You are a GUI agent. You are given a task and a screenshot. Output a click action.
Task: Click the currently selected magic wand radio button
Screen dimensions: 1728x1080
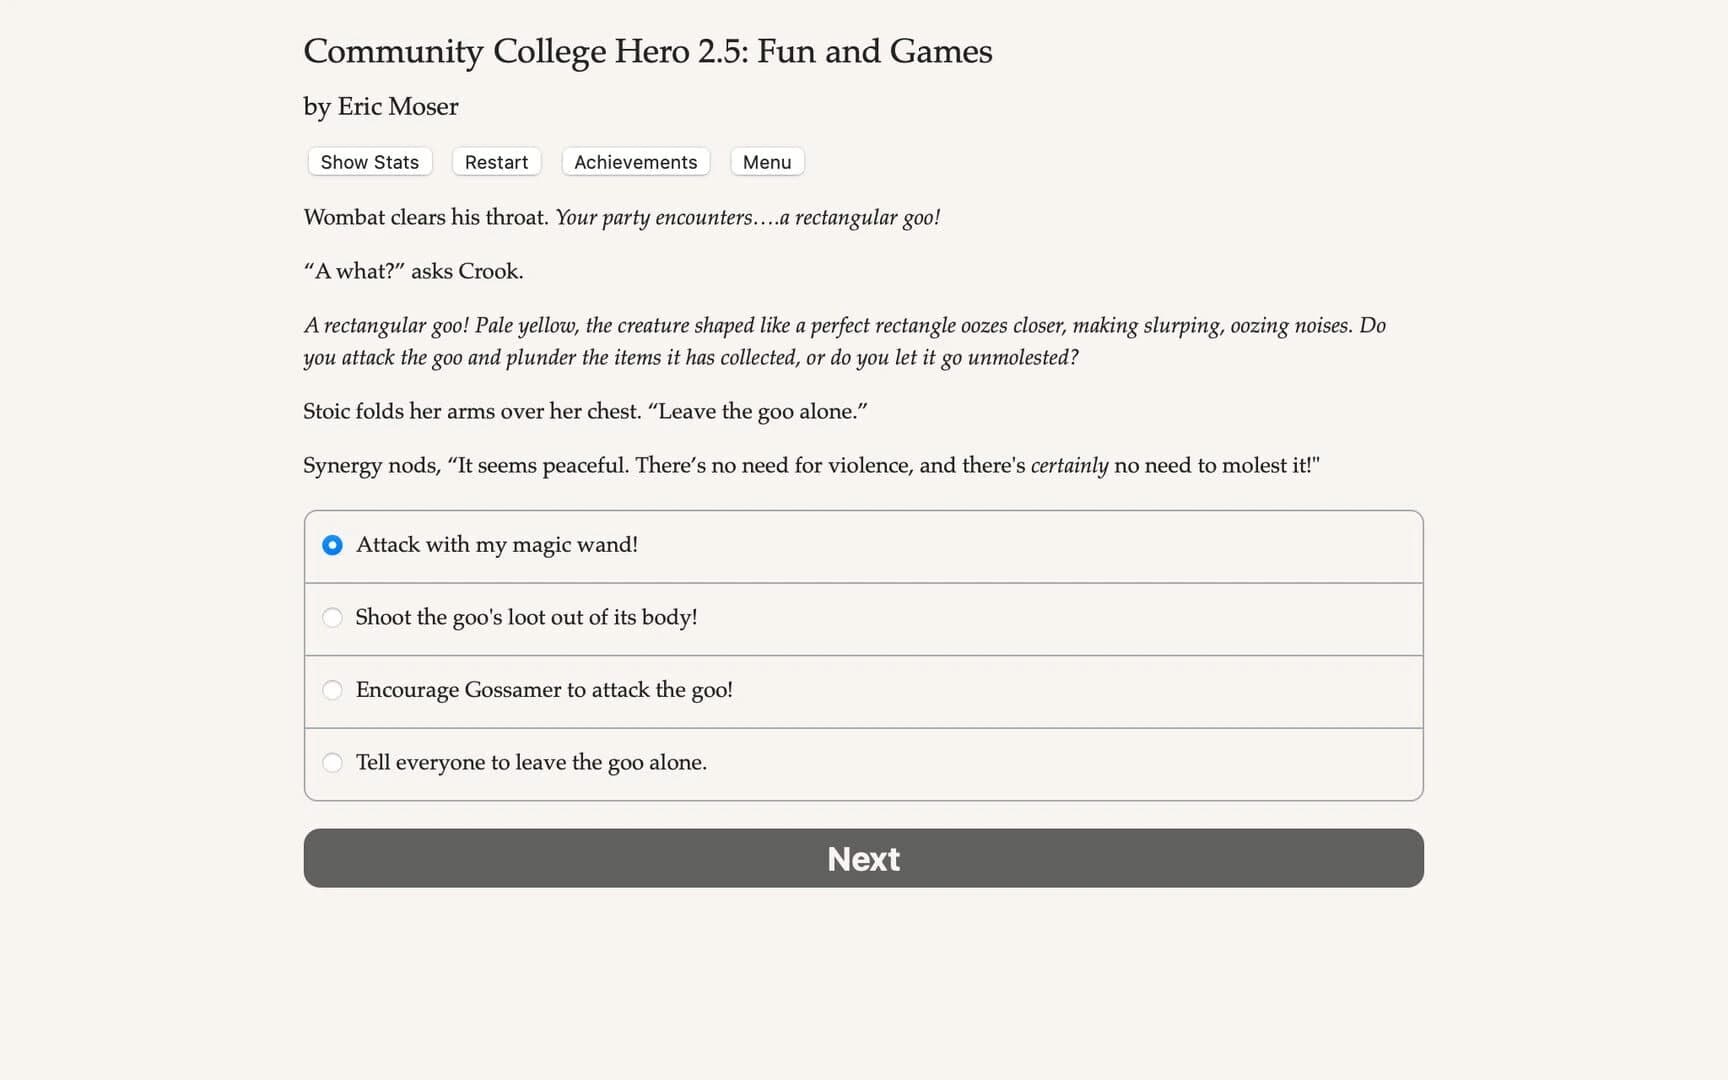(332, 545)
